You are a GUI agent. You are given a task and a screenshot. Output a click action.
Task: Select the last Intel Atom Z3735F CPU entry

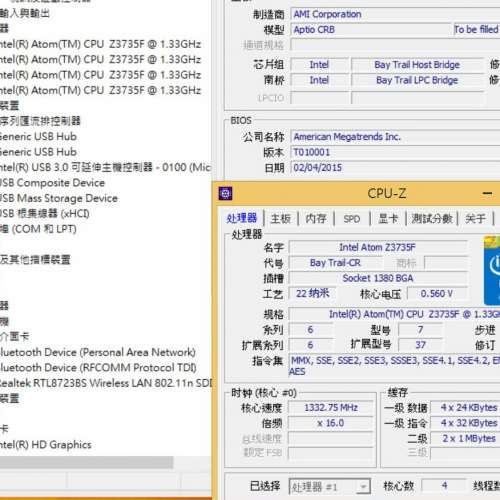coord(100,90)
